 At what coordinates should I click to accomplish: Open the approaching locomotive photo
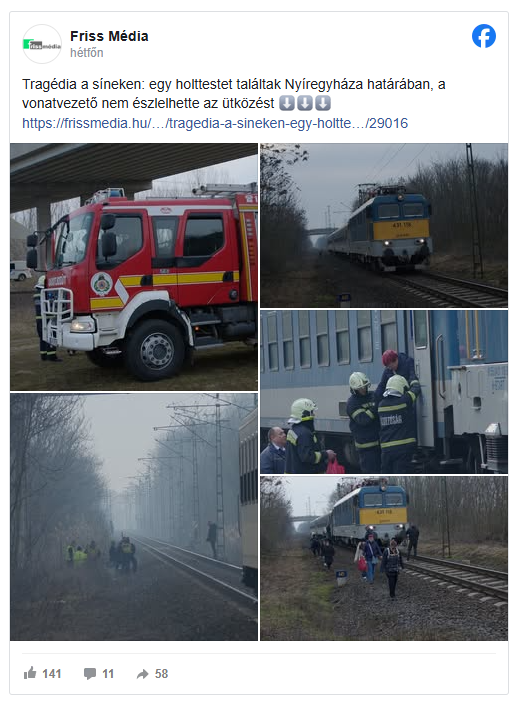pos(384,225)
